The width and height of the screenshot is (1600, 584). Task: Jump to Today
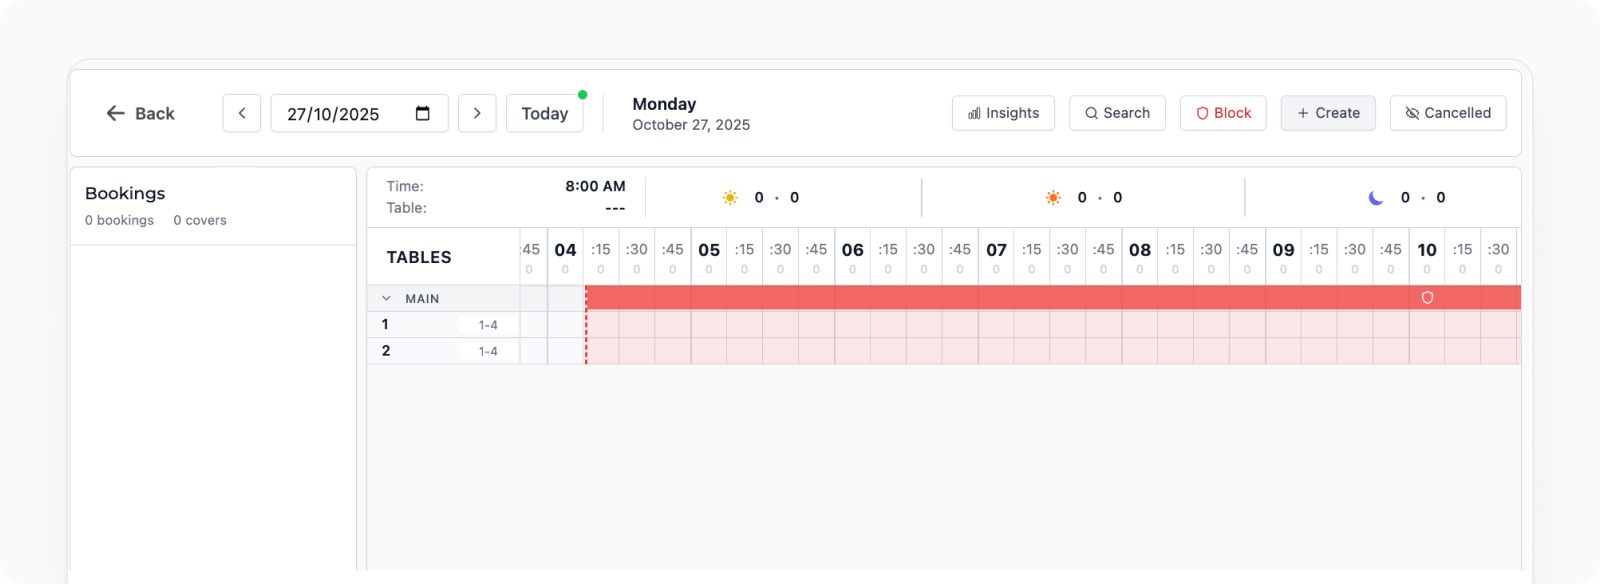[544, 113]
